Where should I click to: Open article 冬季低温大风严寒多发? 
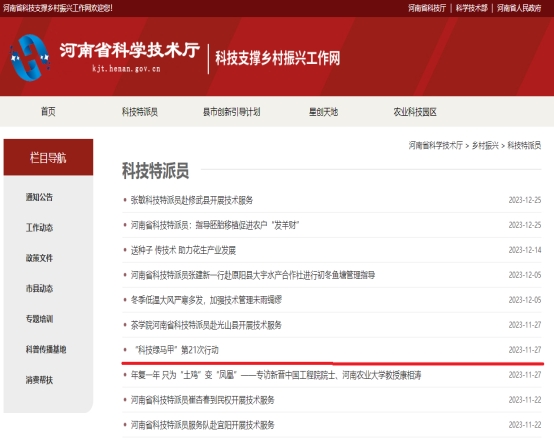(x=206, y=300)
